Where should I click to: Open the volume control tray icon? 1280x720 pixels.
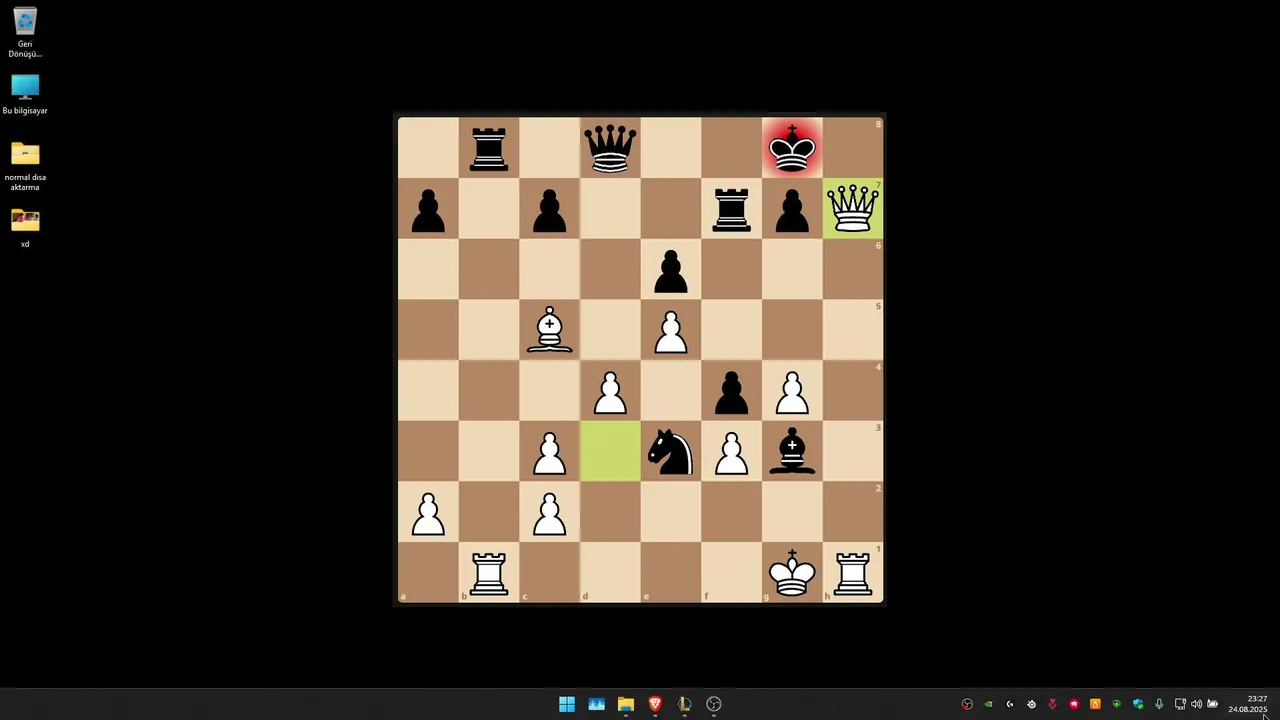(x=1196, y=704)
